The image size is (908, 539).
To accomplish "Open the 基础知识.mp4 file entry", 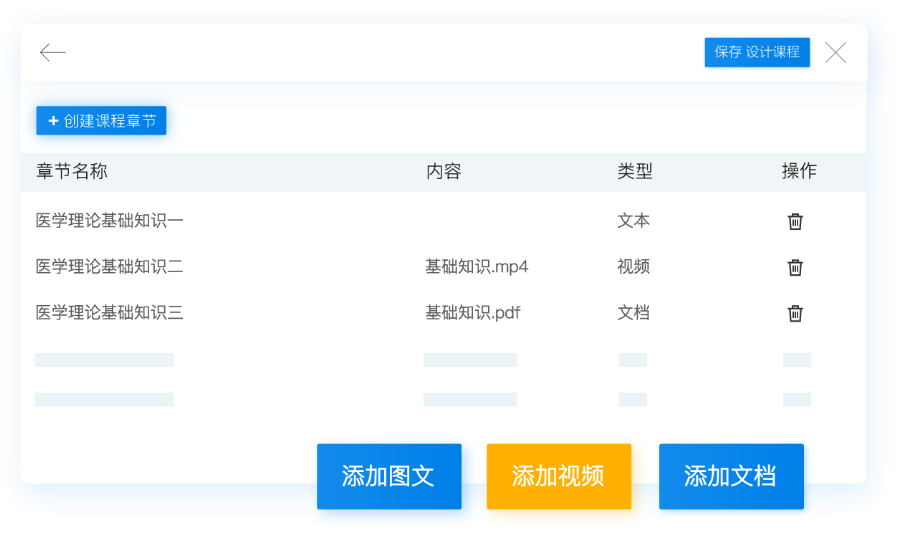I will [x=476, y=267].
